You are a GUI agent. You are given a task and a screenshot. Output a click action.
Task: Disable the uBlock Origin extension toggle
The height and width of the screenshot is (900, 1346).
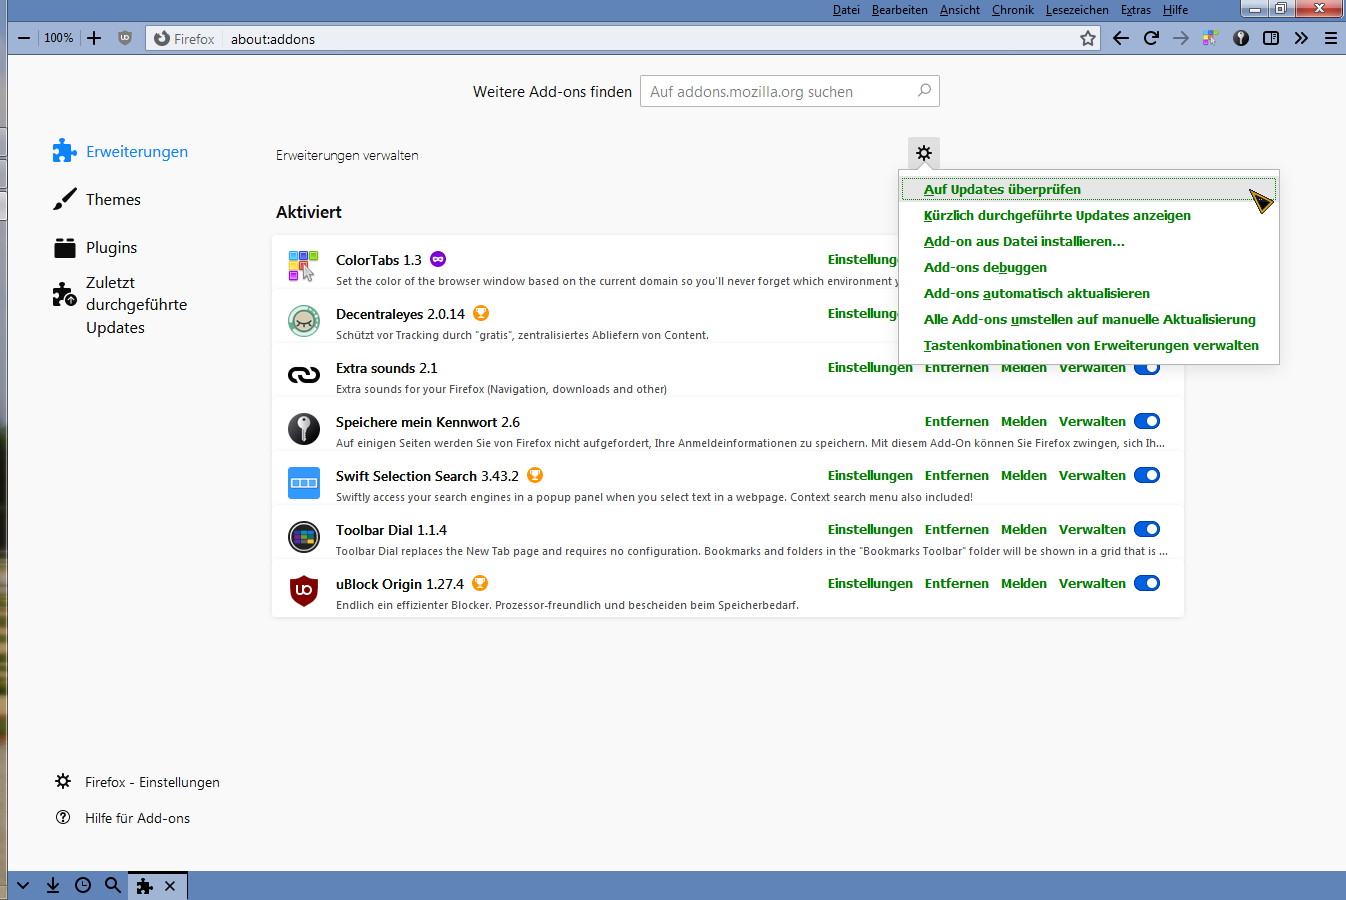pyautogui.click(x=1147, y=583)
